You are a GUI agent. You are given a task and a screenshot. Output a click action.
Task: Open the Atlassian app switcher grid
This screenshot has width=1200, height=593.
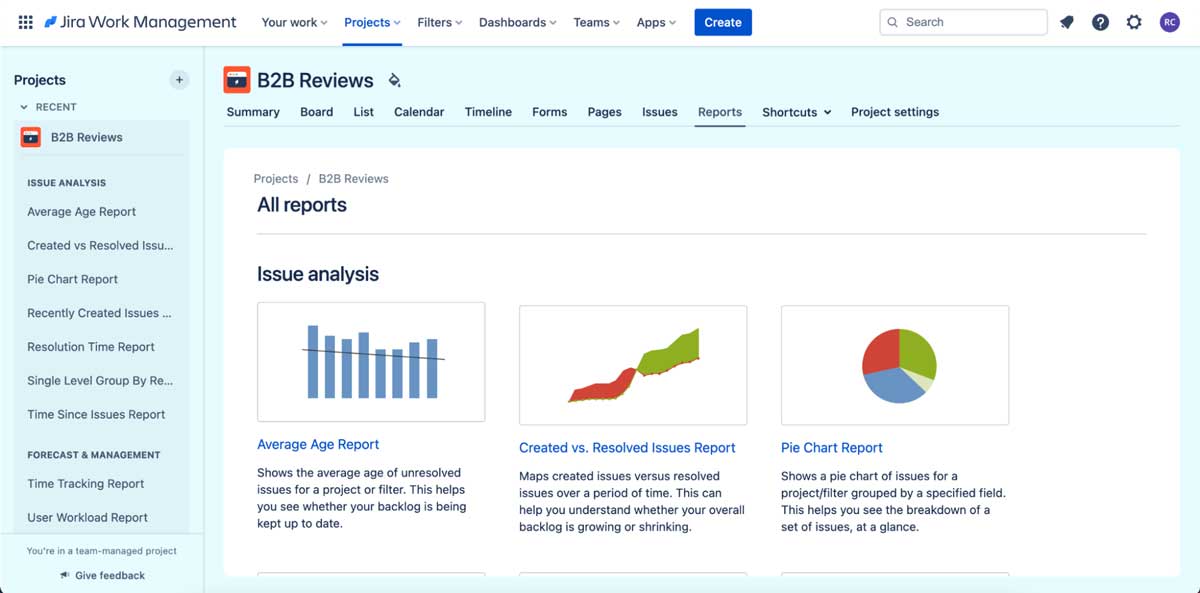(24, 21)
